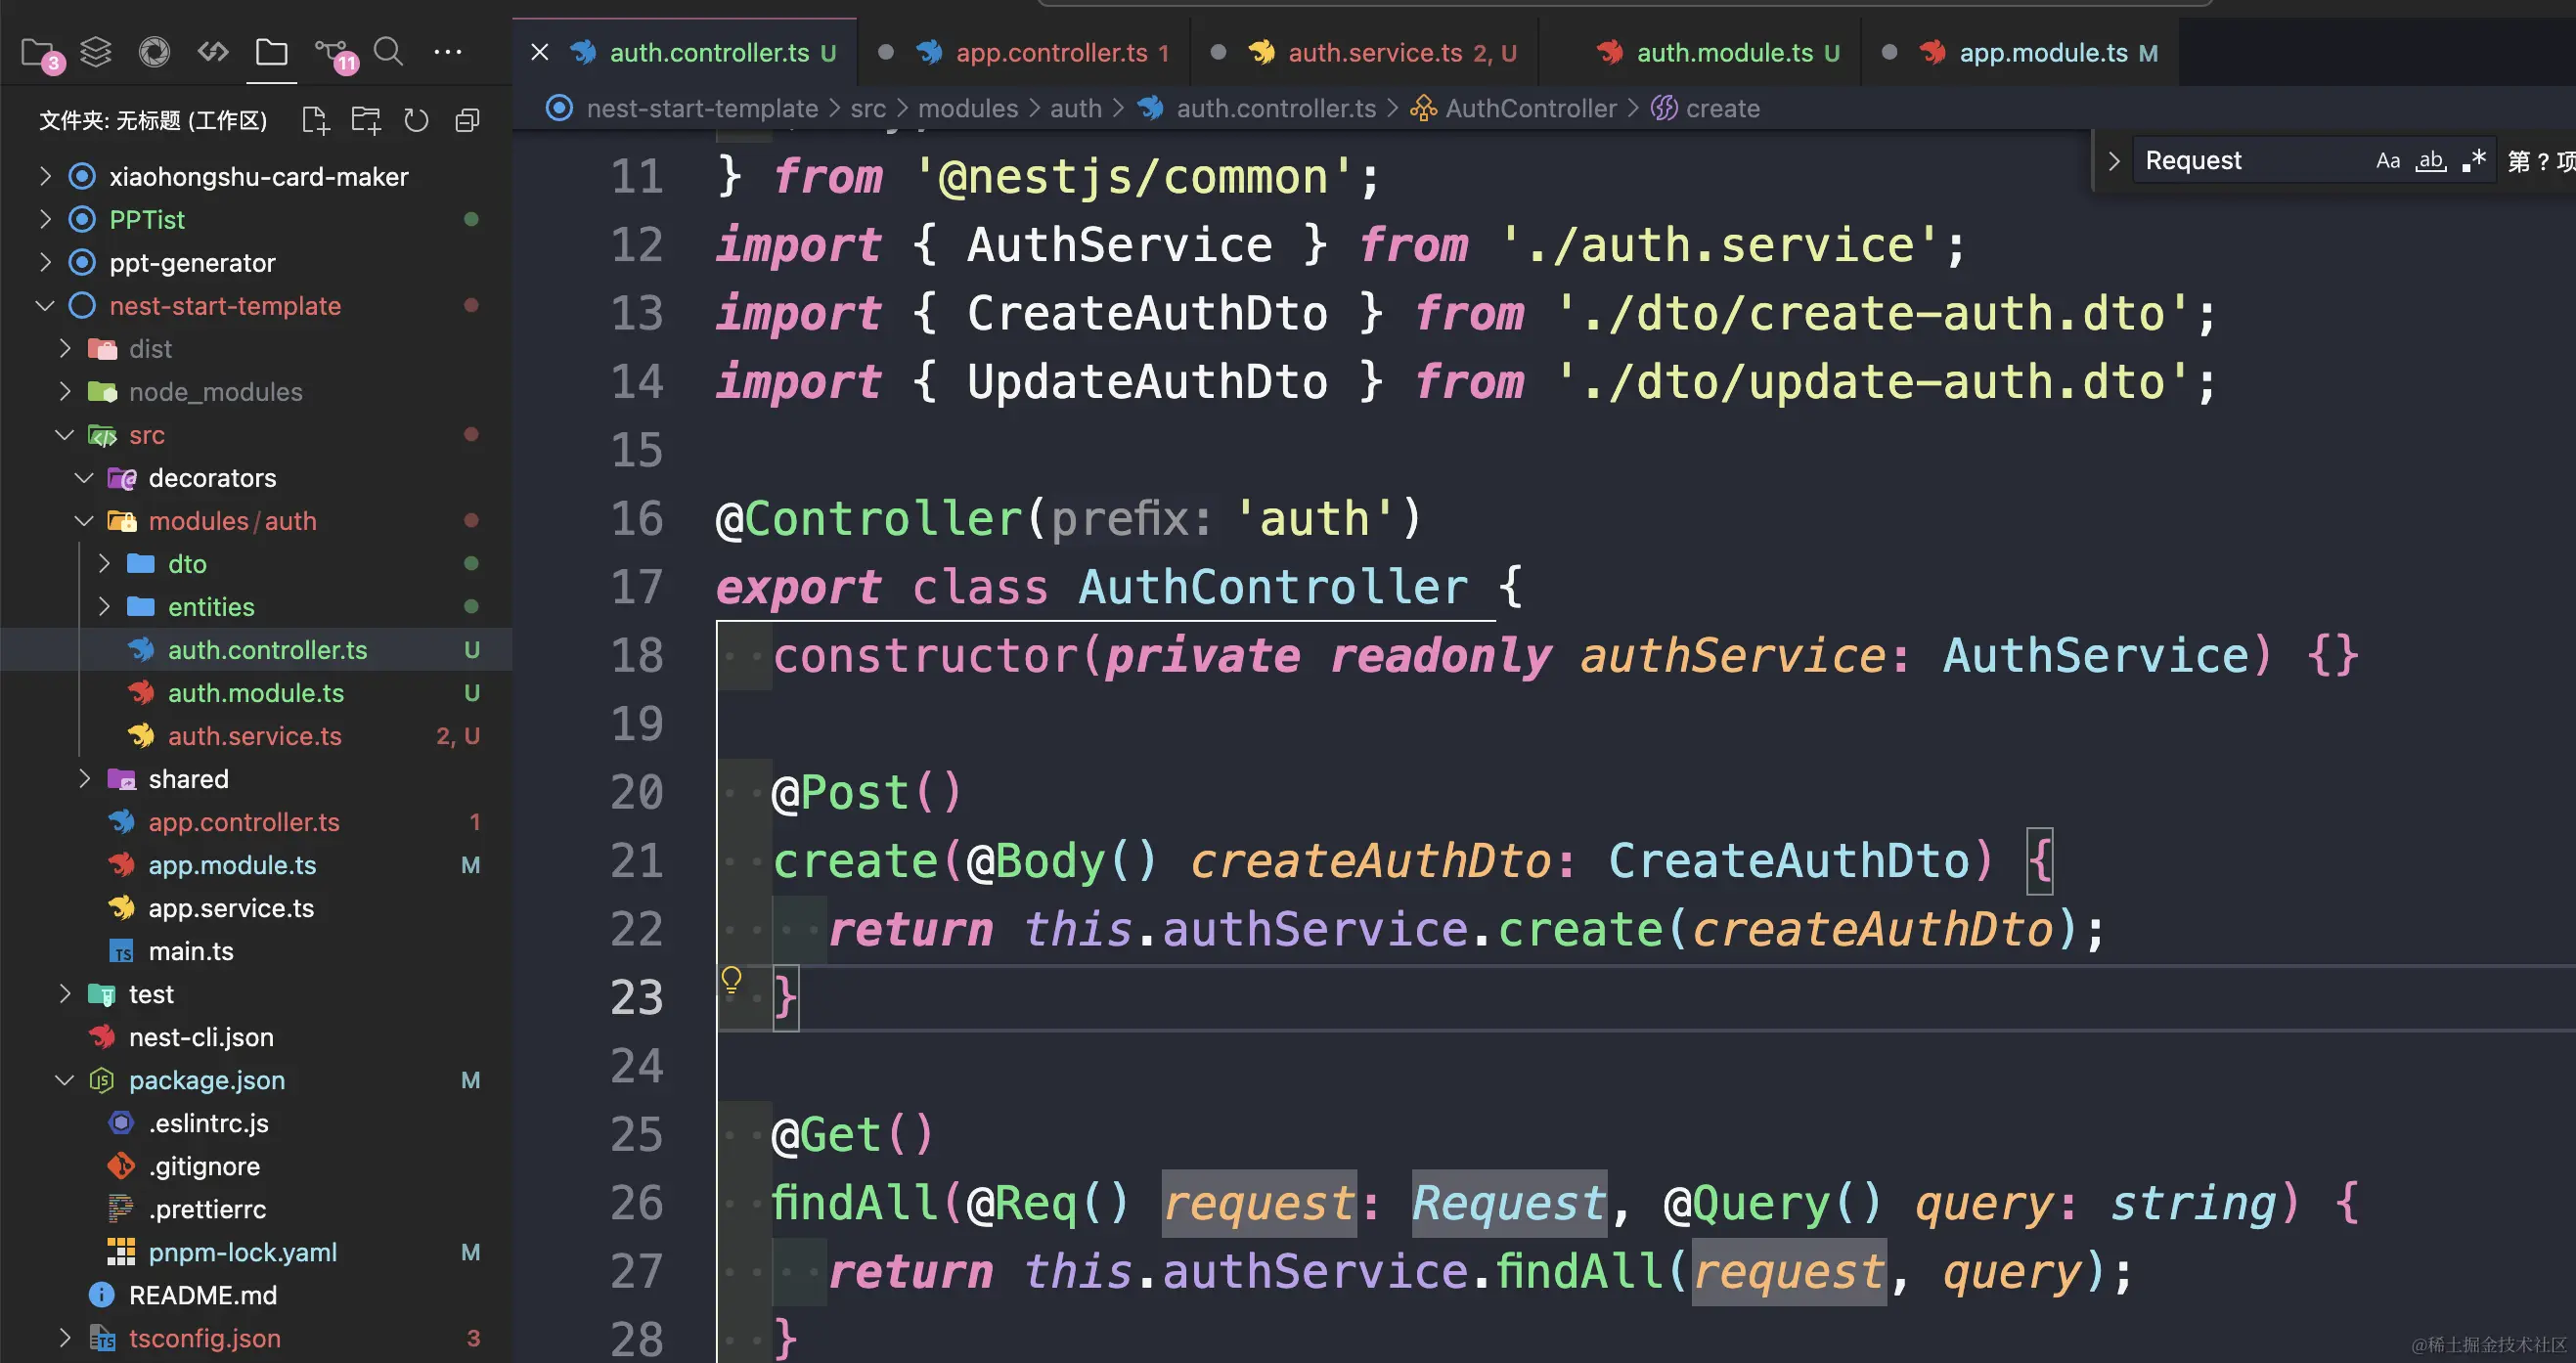Viewport: 2576px width, 1363px height.
Task: Toggle Match Case in find widget
Action: [2387, 161]
